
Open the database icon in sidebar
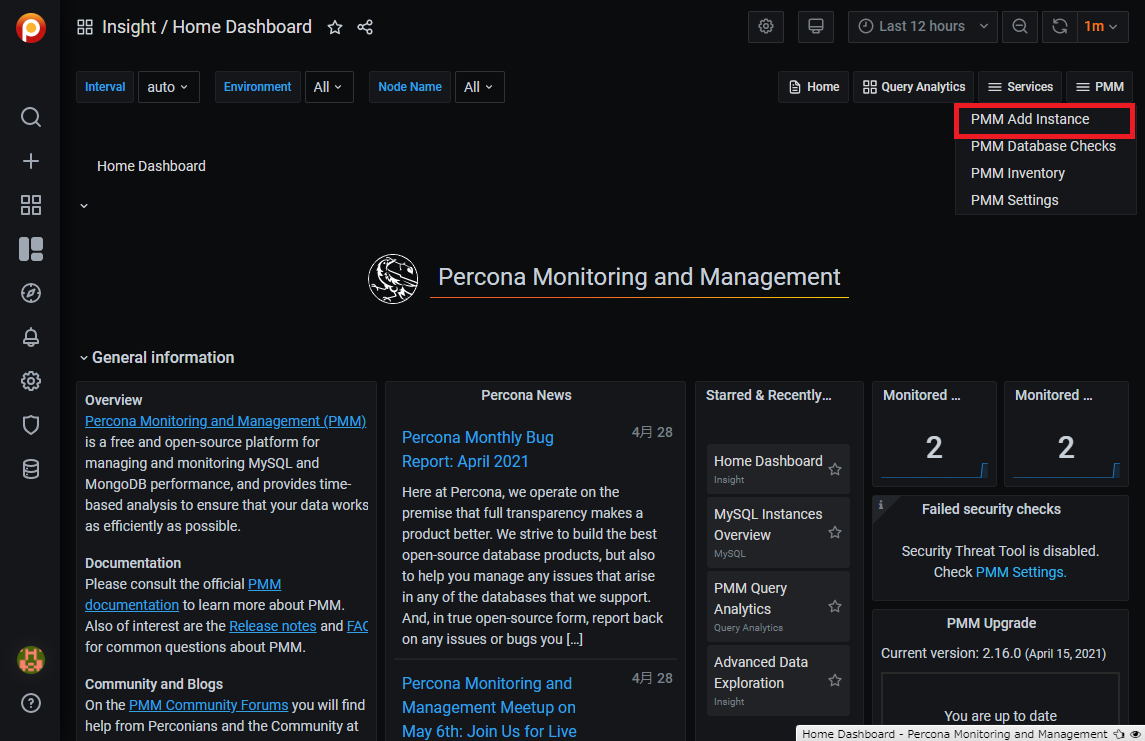[x=31, y=469]
